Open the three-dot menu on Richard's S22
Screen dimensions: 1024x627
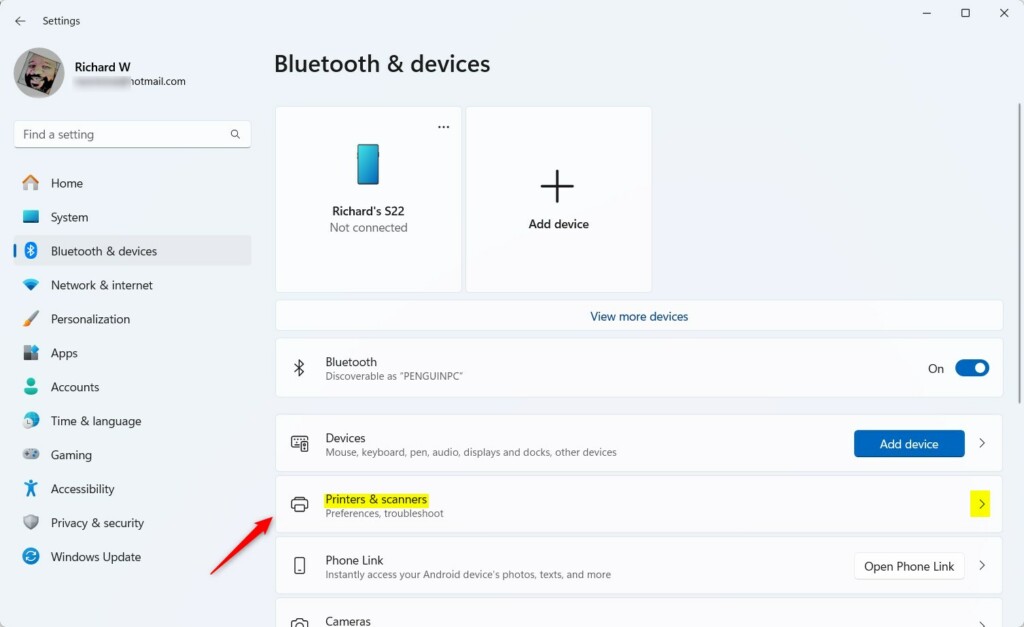[x=443, y=126]
